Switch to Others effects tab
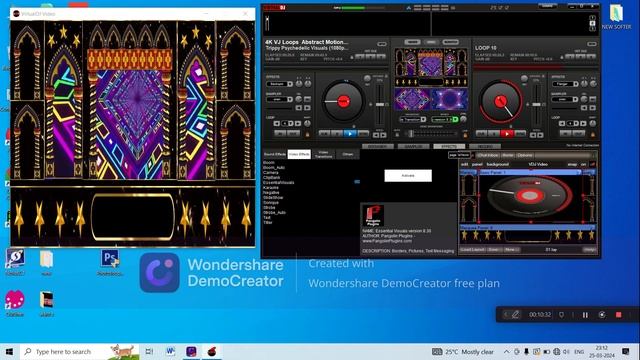 pos(348,154)
